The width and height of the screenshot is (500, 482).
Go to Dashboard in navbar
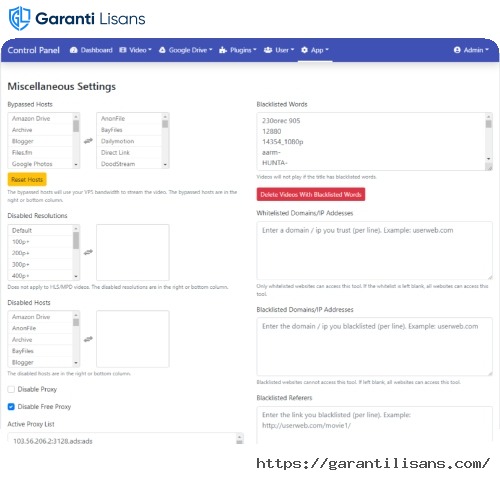[91, 50]
